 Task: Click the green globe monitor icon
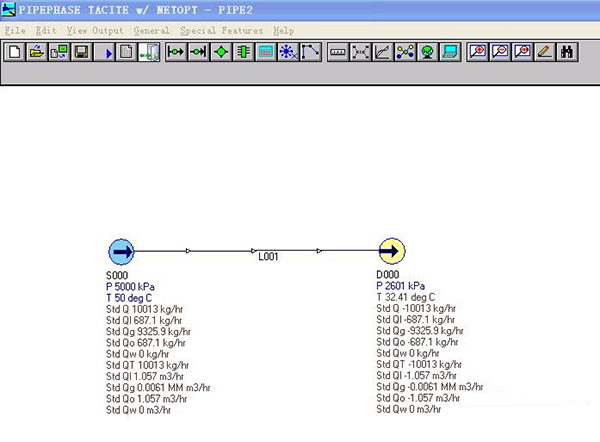click(428, 52)
